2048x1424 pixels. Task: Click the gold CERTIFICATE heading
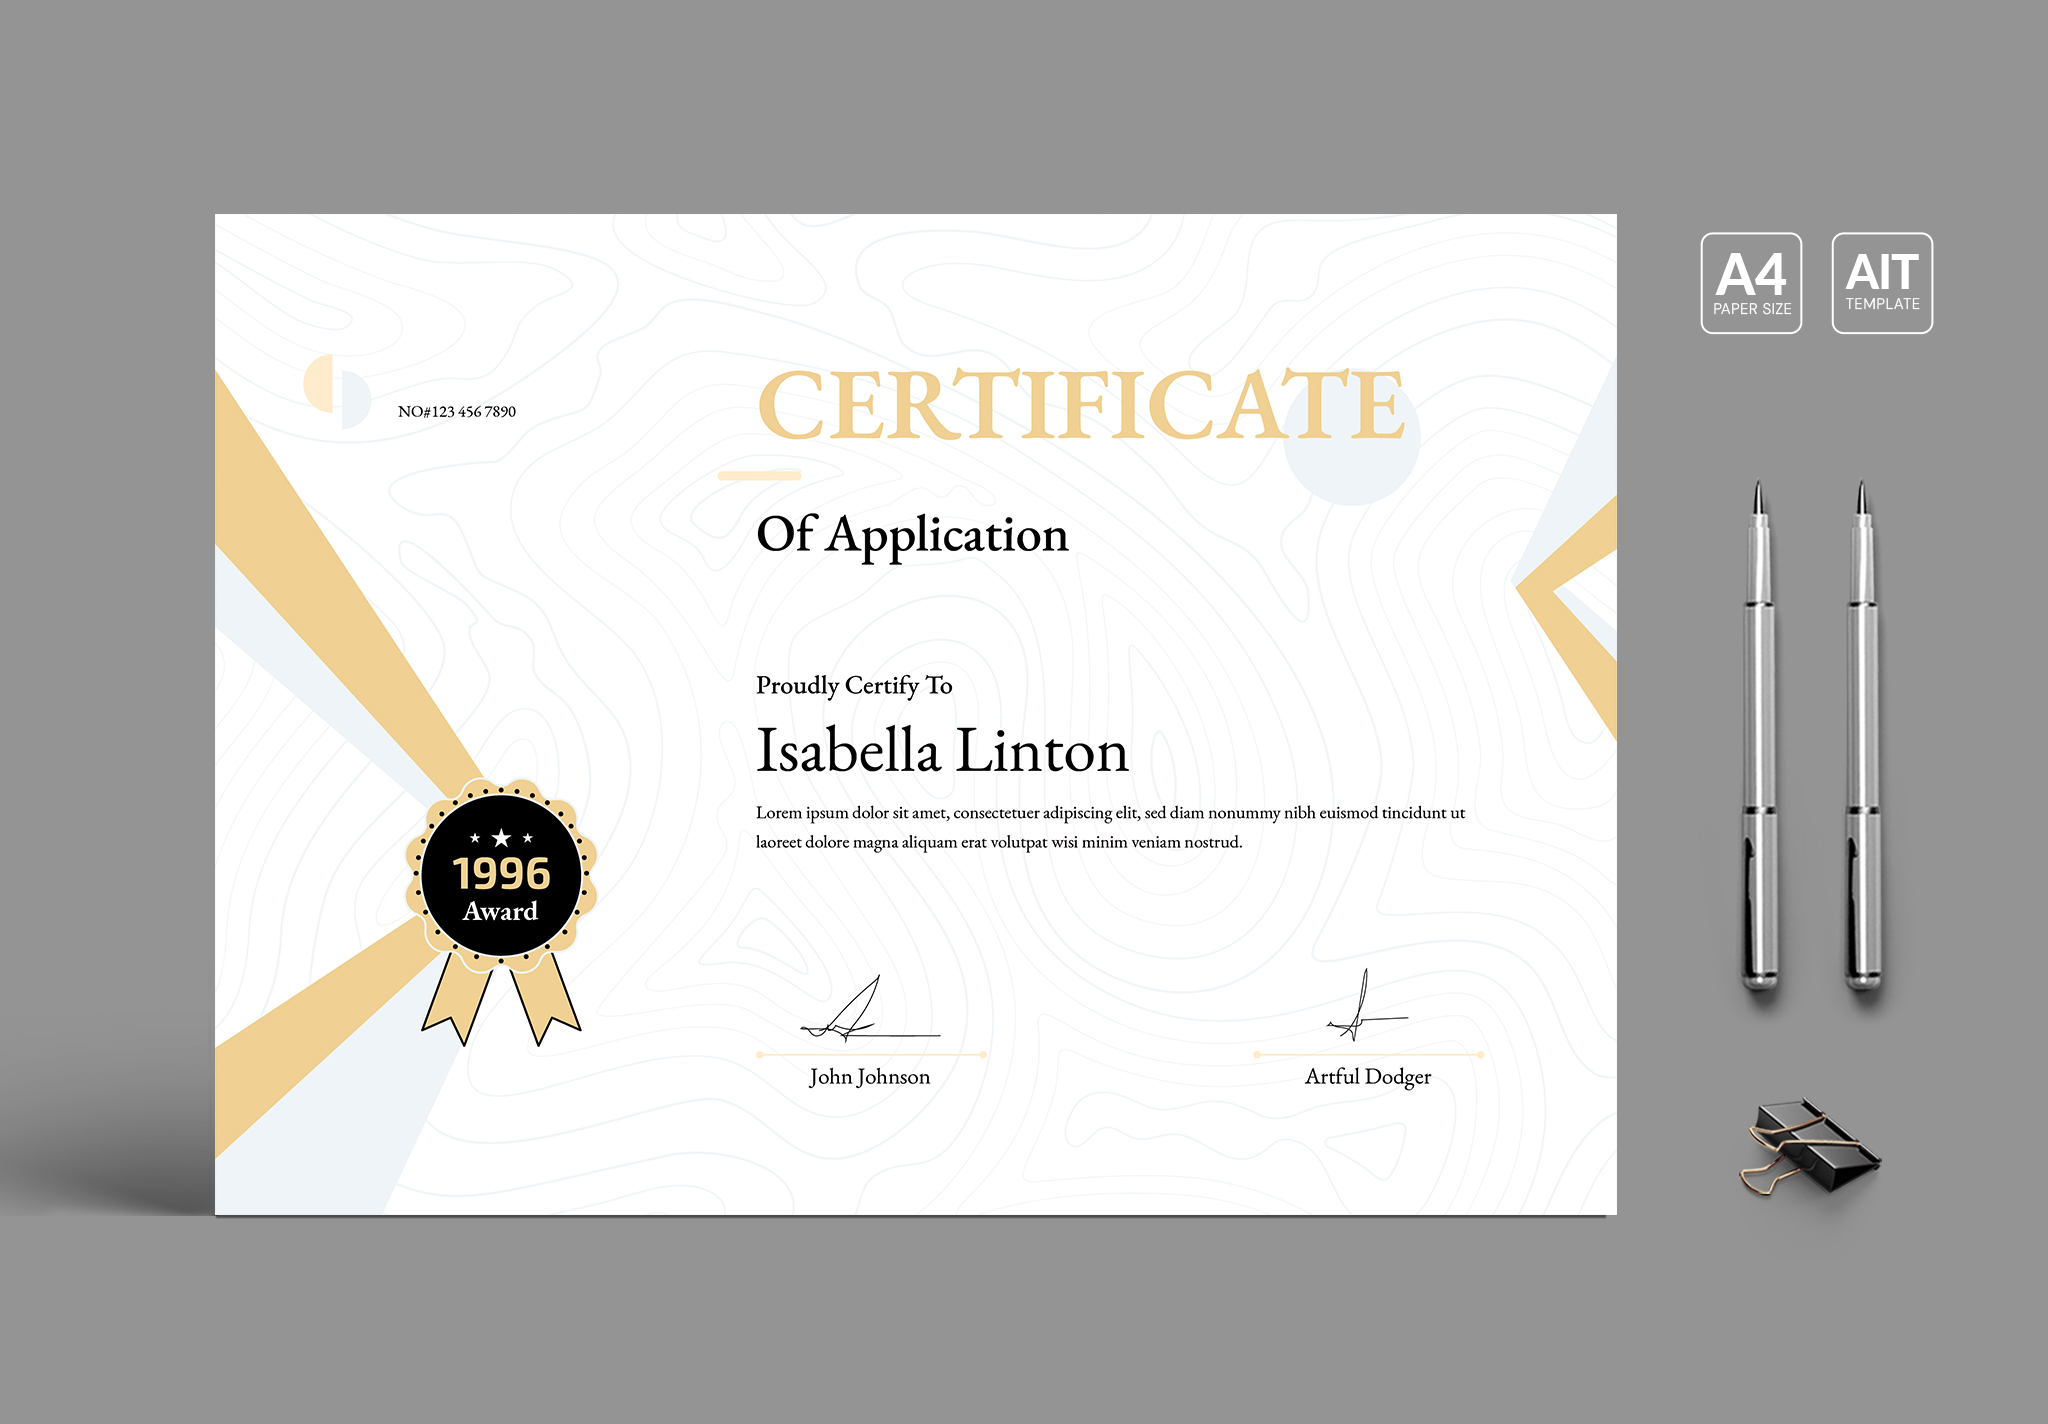tap(1080, 405)
